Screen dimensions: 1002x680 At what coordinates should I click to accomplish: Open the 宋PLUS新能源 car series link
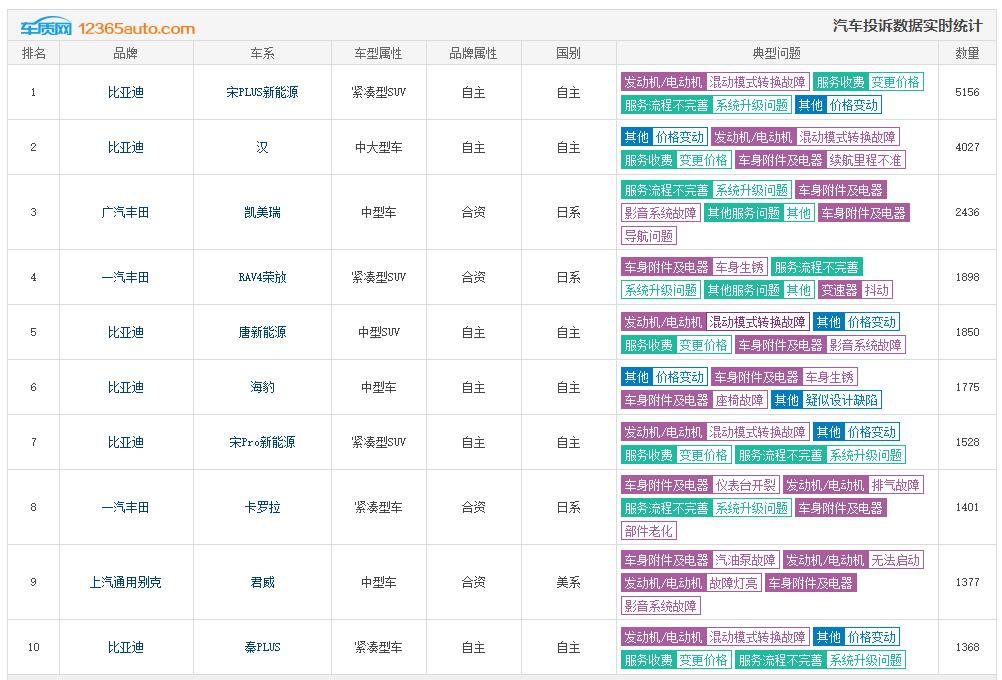pyautogui.click(x=262, y=92)
